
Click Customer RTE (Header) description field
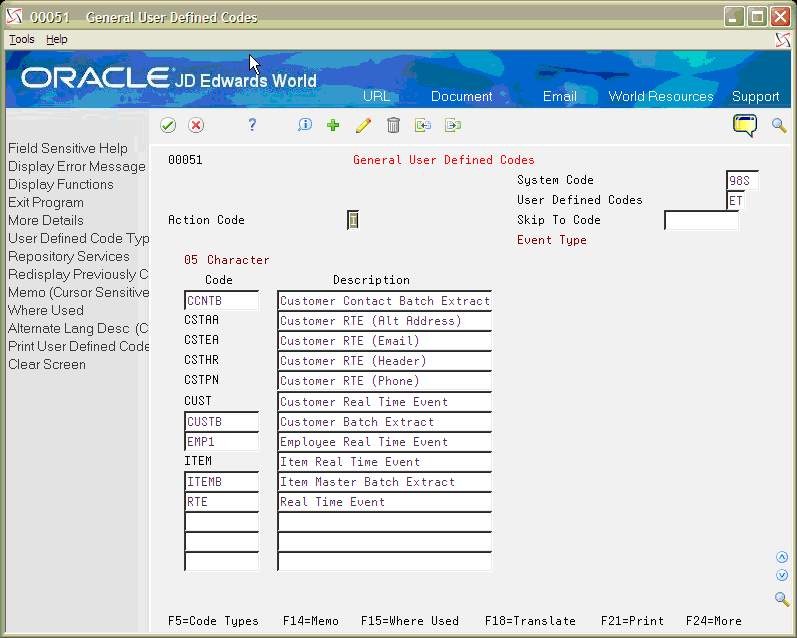[385, 360]
